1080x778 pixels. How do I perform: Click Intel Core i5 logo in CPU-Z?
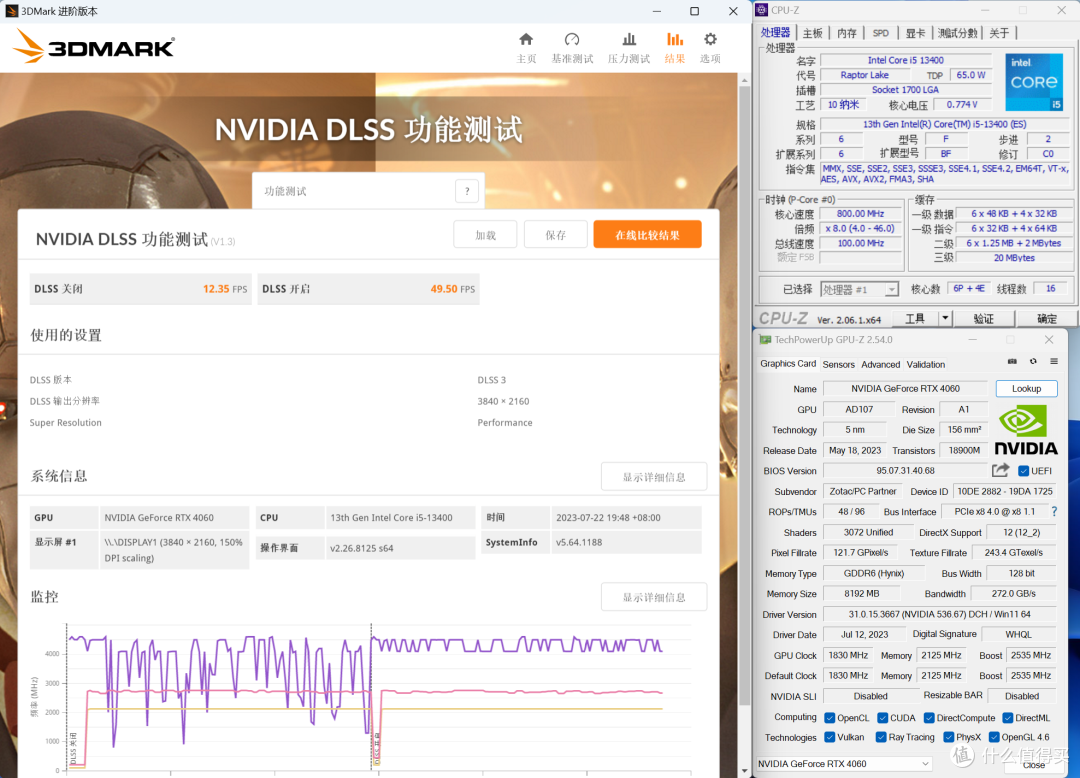(1034, 82)
